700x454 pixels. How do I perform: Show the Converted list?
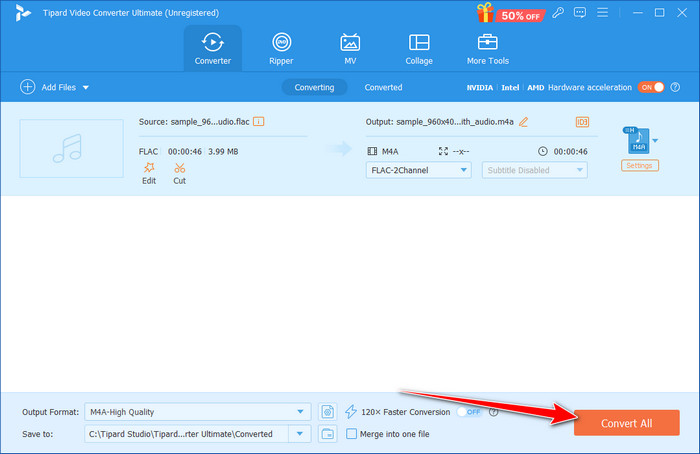[383, 87]
